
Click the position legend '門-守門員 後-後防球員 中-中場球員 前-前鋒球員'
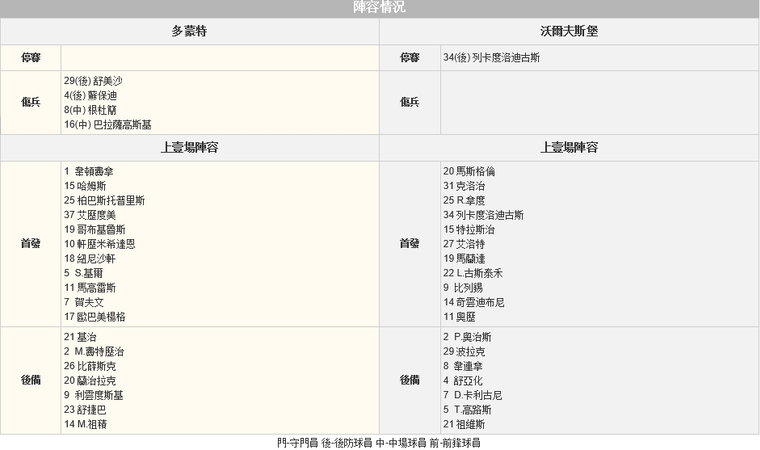coord(379,443)
